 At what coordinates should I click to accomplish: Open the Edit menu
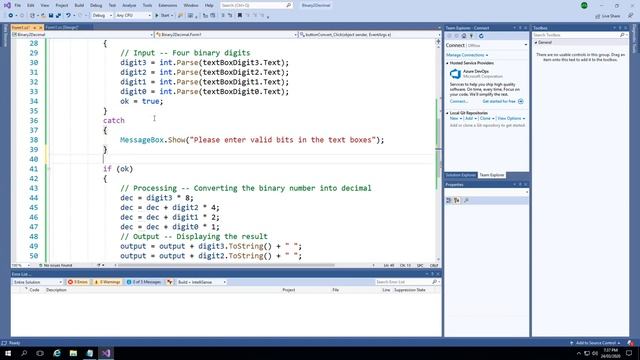click(x=31, y=5)
